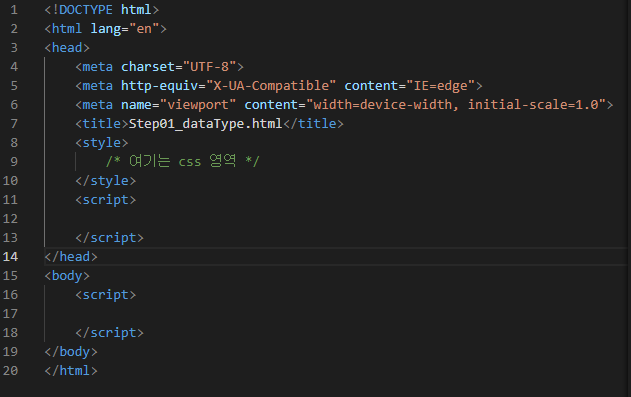Click line number 5 in the gutter
631x397 pixels.
[x=14, y=86]
